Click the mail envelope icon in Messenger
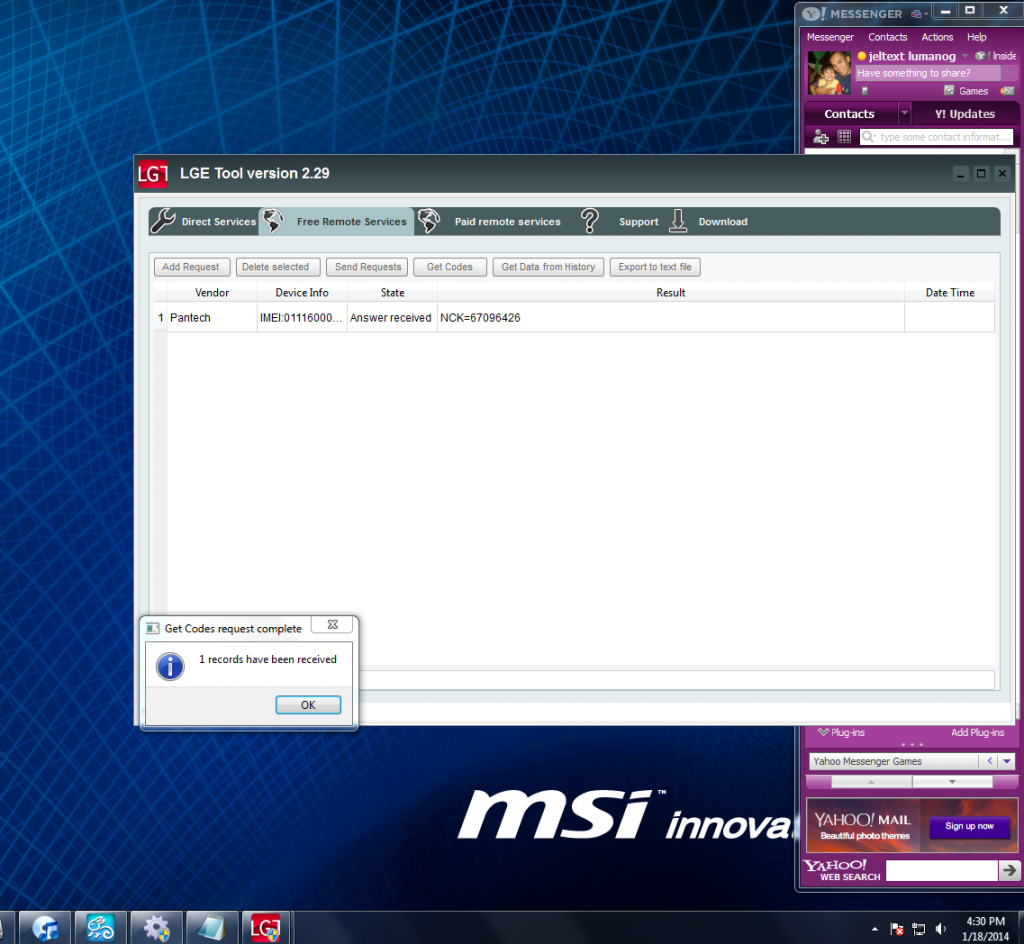The image size is (1024, 944). (1007, 91)
